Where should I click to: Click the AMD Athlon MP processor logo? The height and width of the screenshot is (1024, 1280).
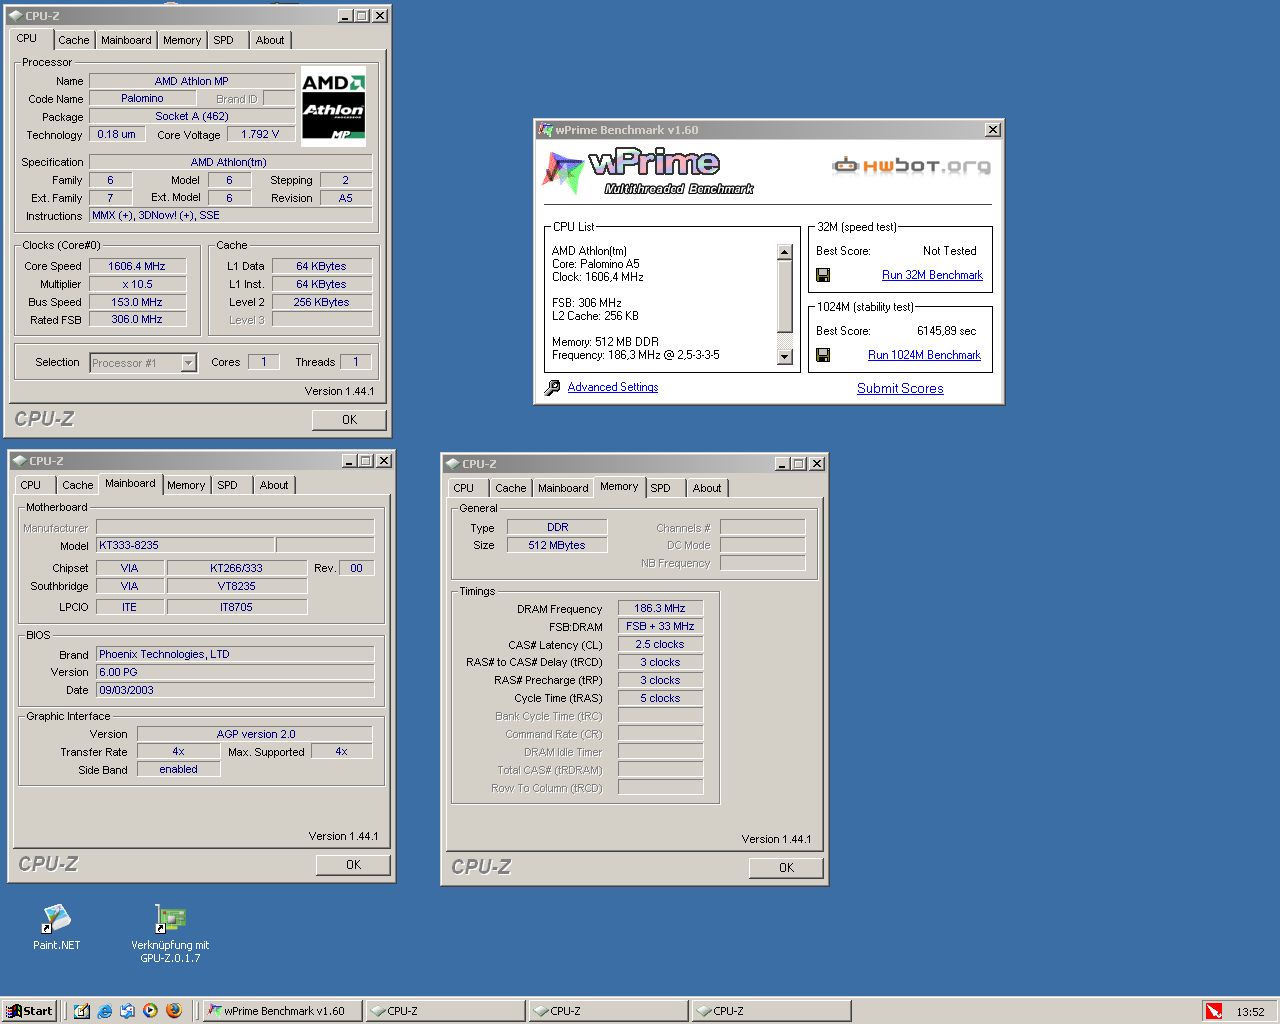pyautogui.click(x=333, y=107)
